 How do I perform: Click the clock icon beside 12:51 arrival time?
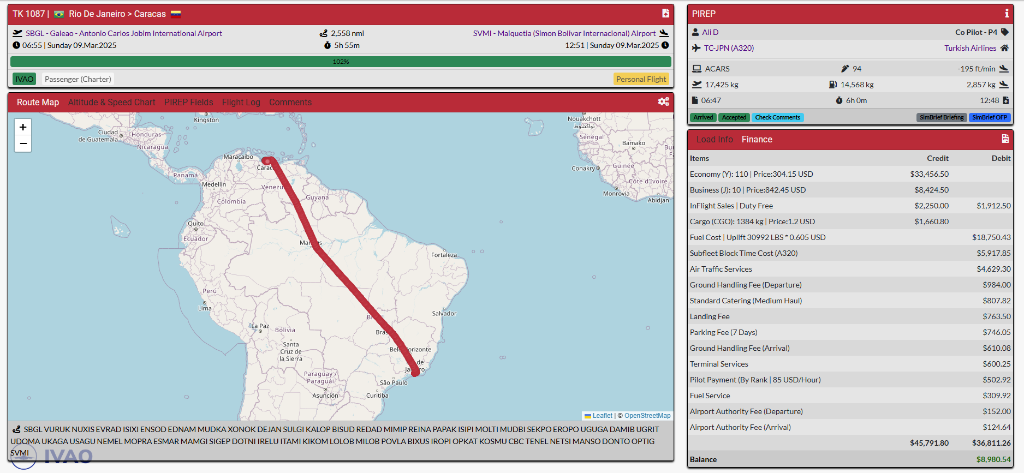(x=665, y=46)
